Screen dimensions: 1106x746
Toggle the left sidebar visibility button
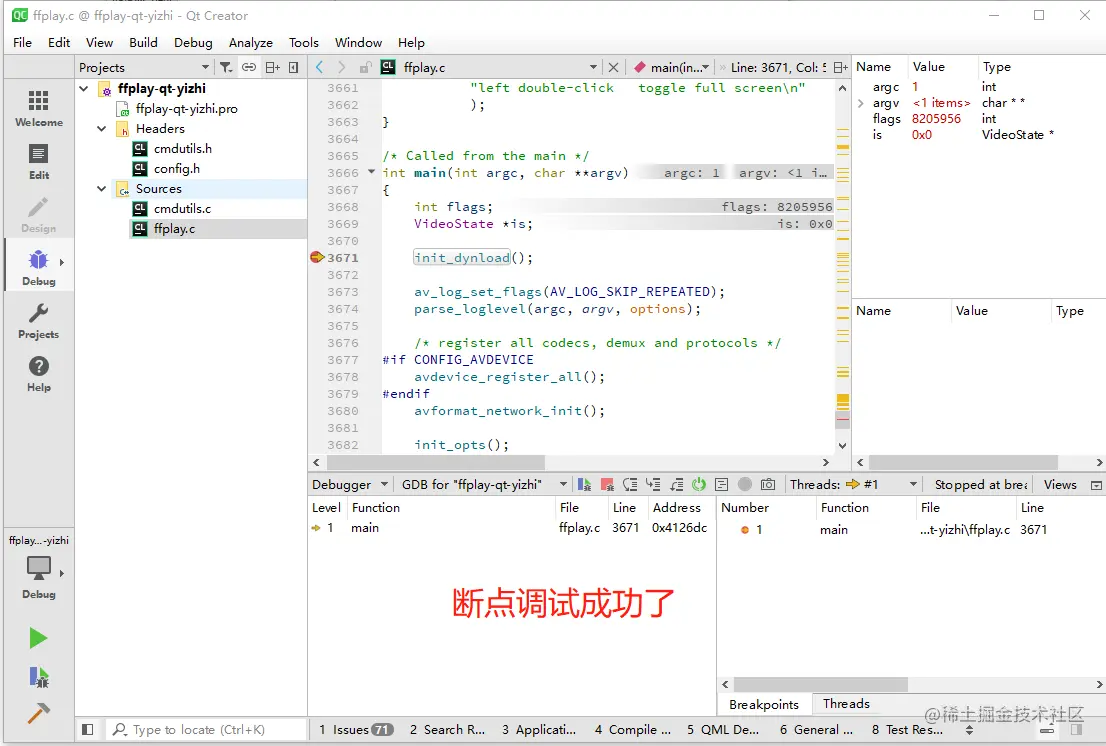[87, 730]
